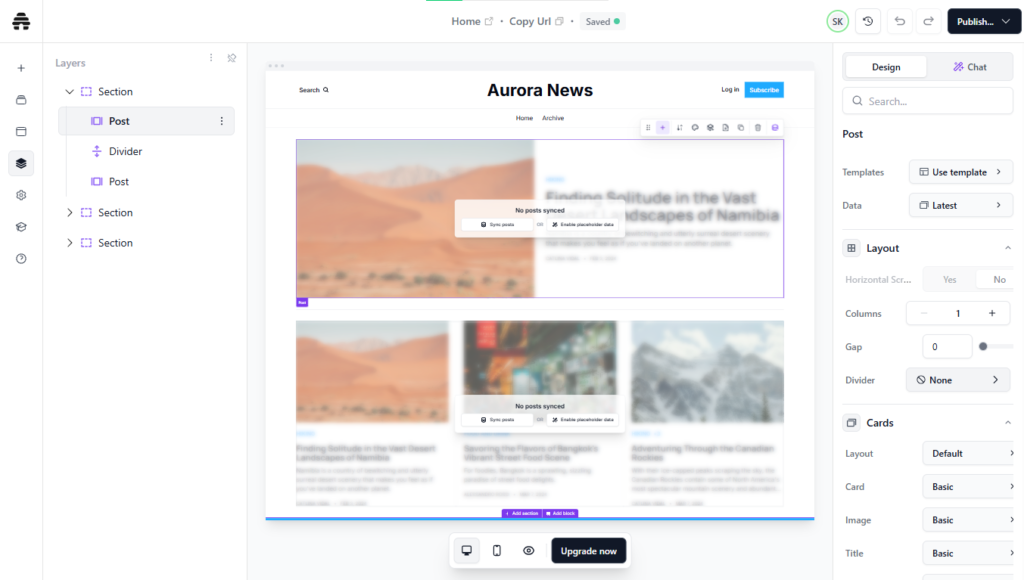This screenshot has width=1024, height=580.
Task: Click the app logo in top-left corner
Action: (21, 21)
